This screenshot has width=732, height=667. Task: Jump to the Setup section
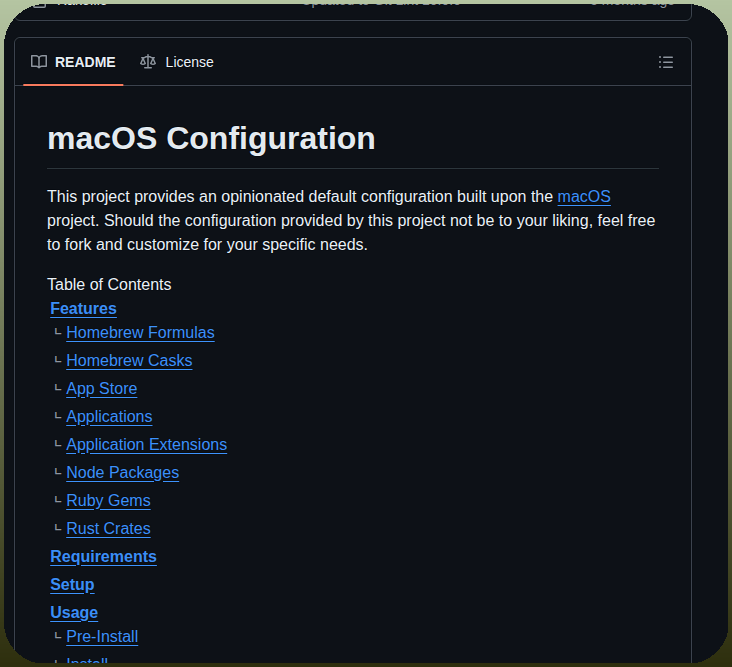click(72, 584)
